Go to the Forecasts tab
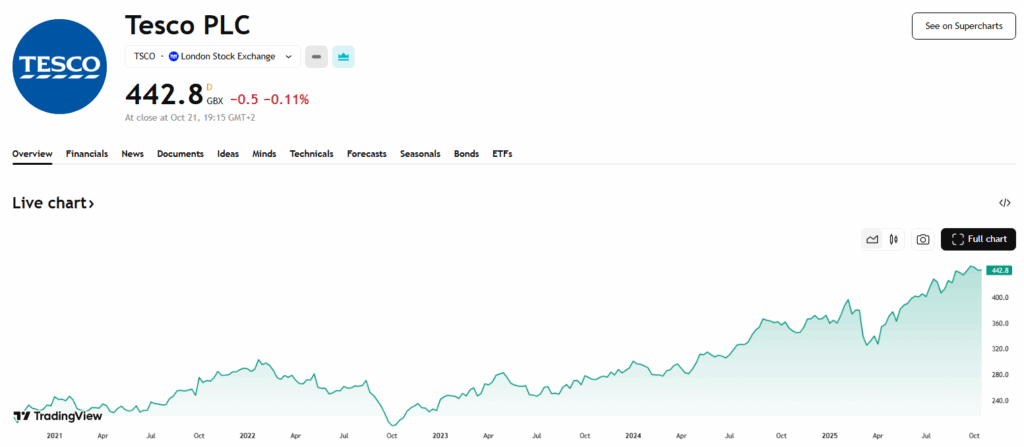This screenshot has width=1024, height=447. [x=367, y=154]
